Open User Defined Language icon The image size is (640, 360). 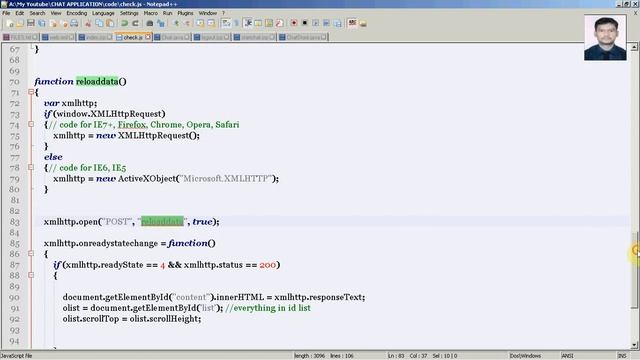pos(258,23)
